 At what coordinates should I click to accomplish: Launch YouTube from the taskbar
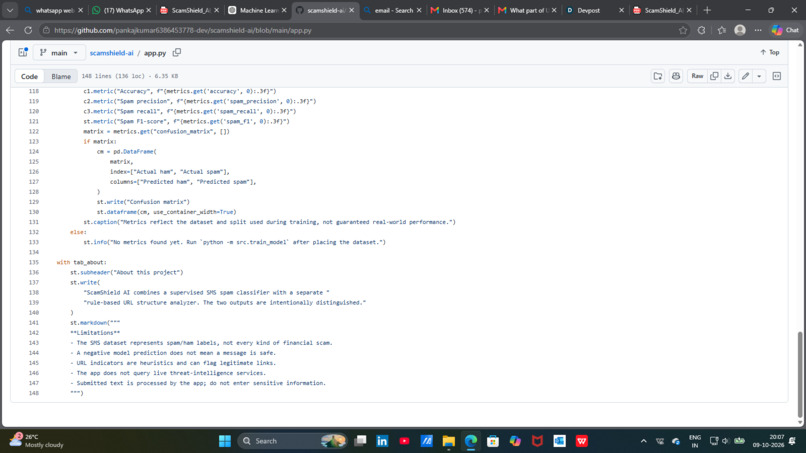click(405, 441)
